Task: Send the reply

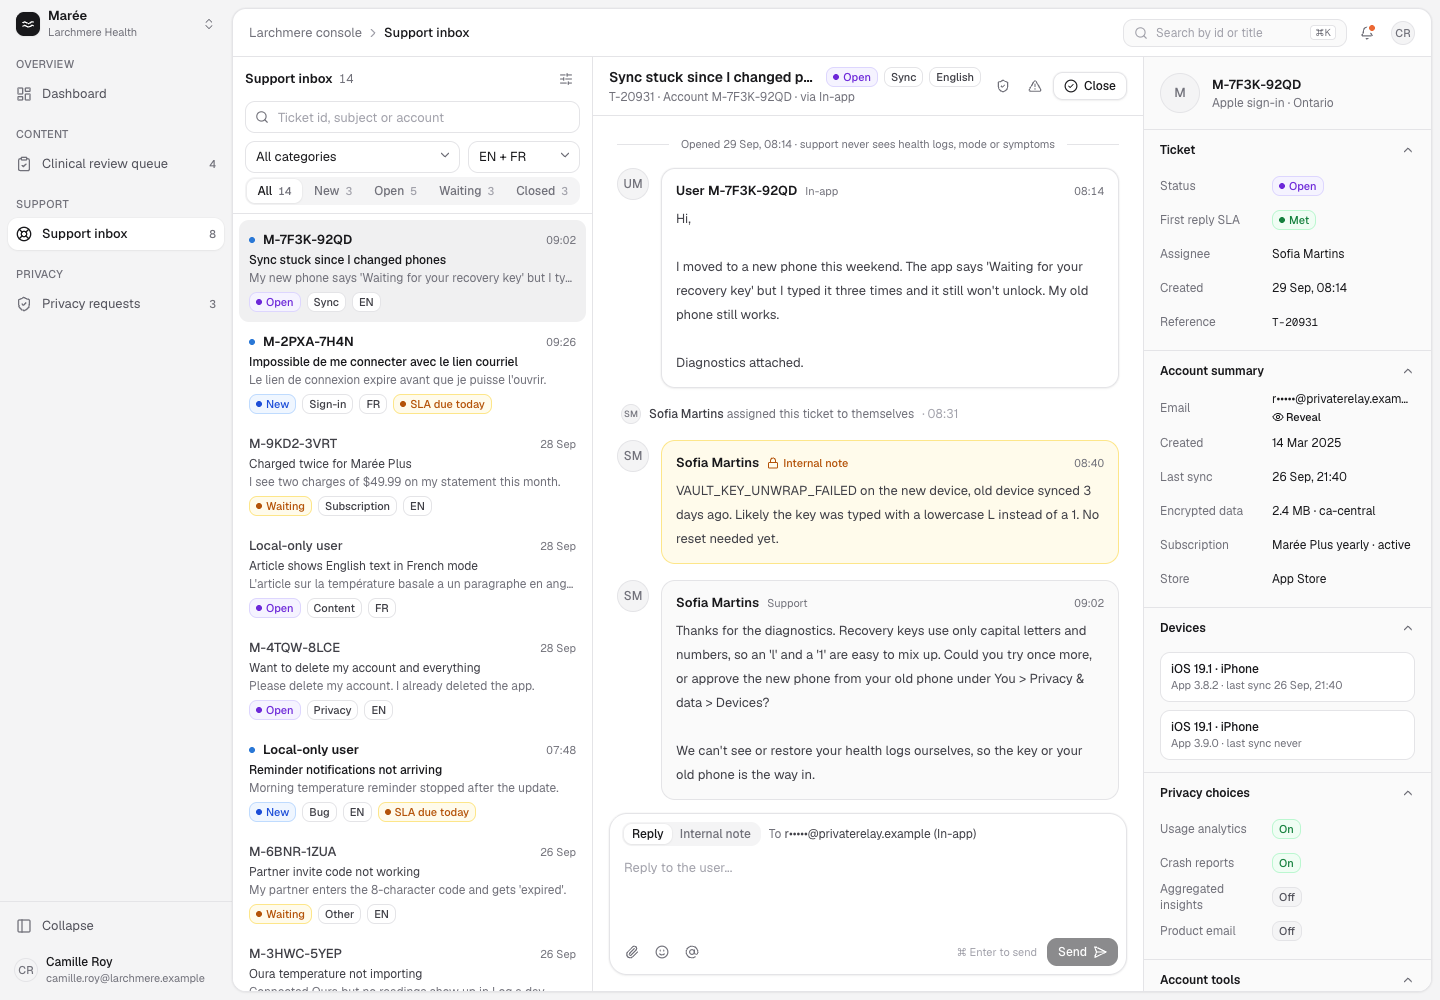Action: click(1082, 952)
